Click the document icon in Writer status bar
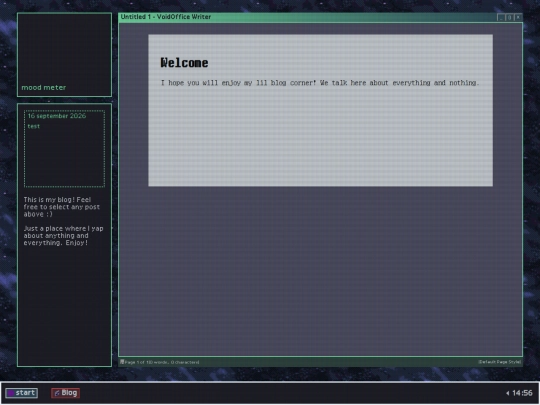540x405 pixels. coord(122,362)
